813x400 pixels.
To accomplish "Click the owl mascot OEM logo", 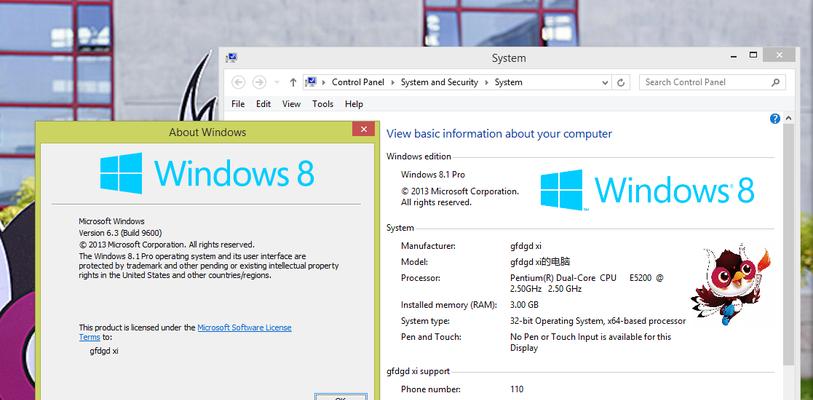I will coord(731,284).
